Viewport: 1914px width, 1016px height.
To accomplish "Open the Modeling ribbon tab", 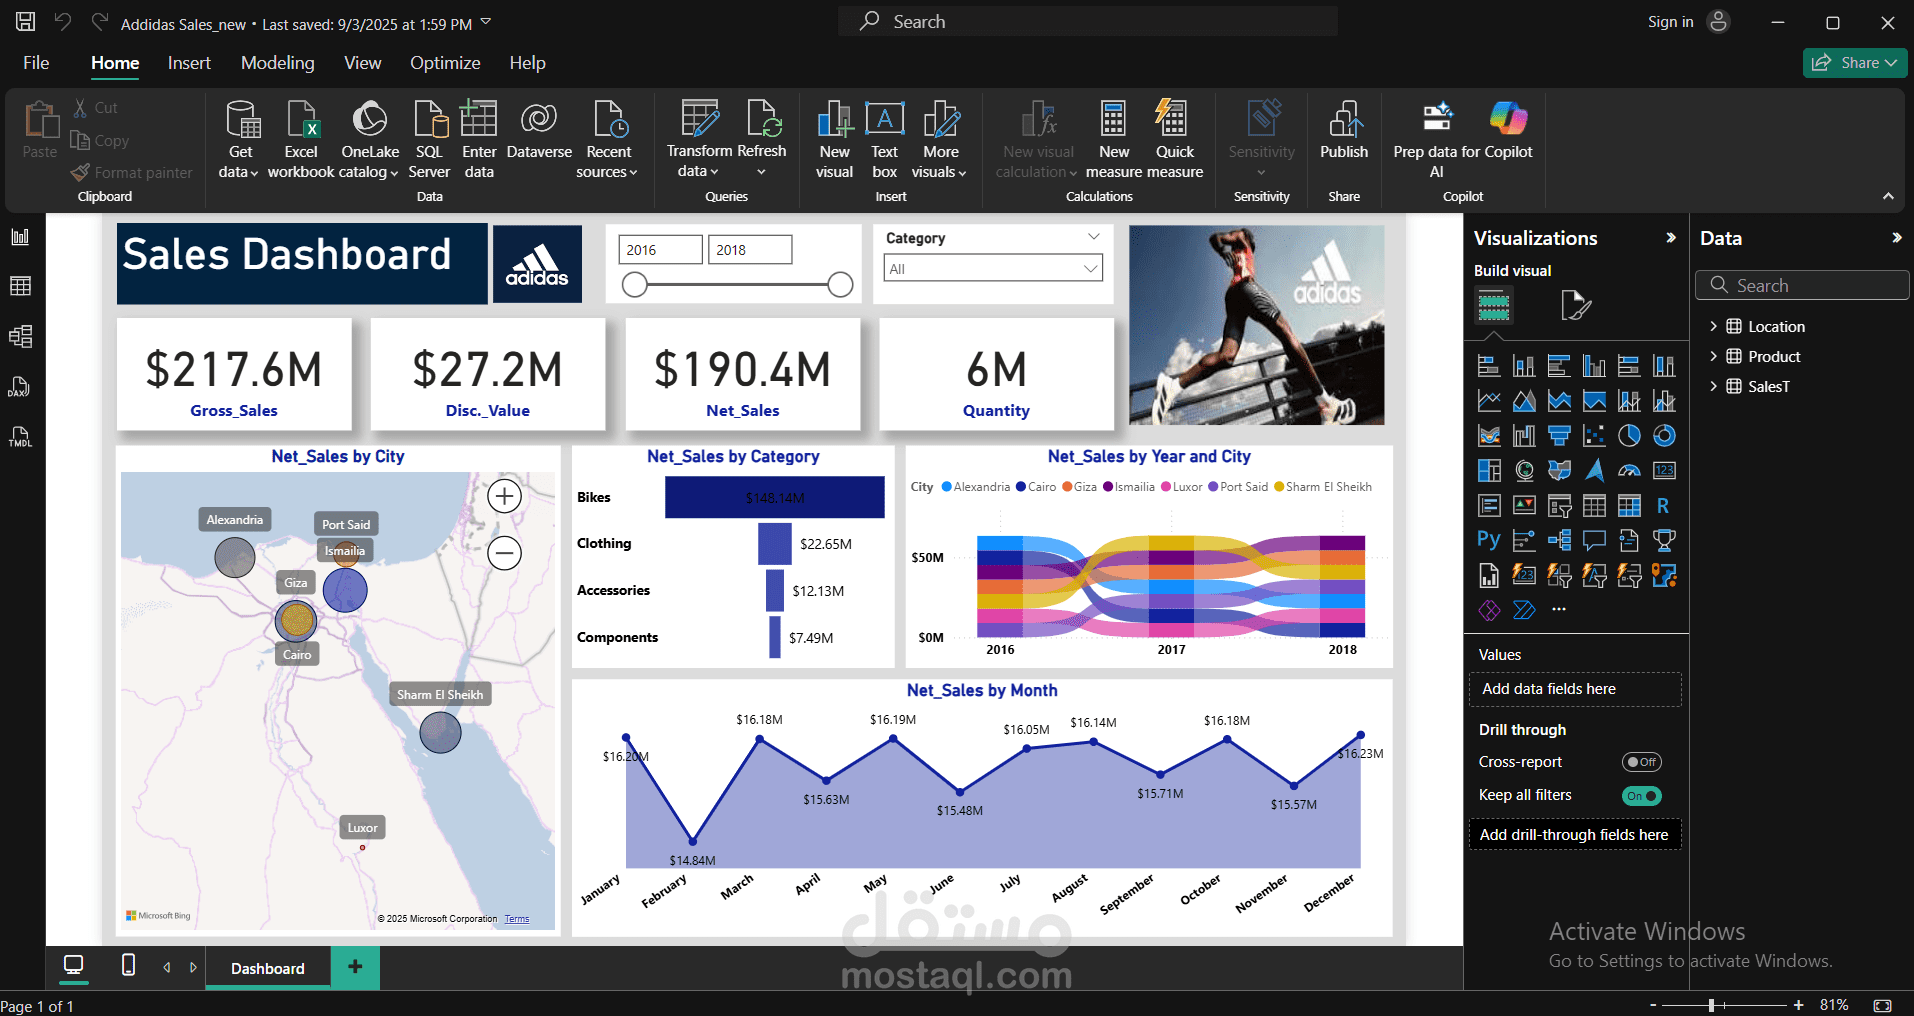I will click(277, 62).
